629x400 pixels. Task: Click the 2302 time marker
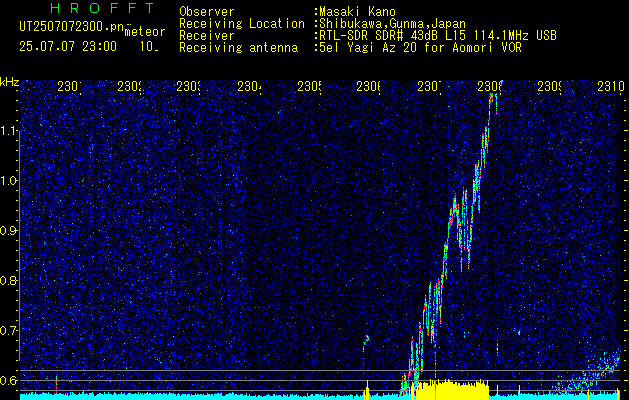(x=129, y=86)
